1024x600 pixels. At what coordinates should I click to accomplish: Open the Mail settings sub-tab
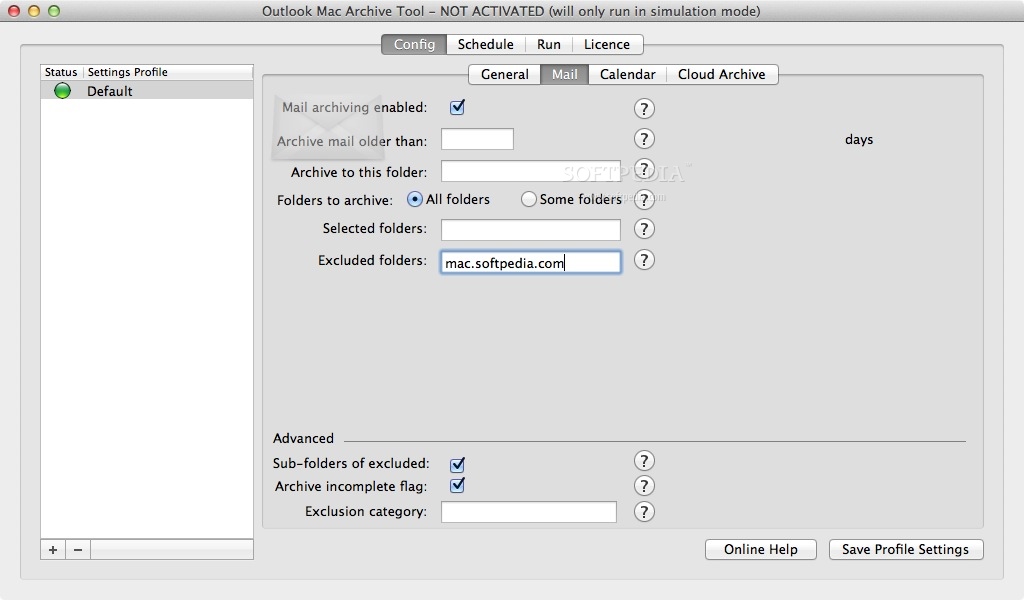564,74
